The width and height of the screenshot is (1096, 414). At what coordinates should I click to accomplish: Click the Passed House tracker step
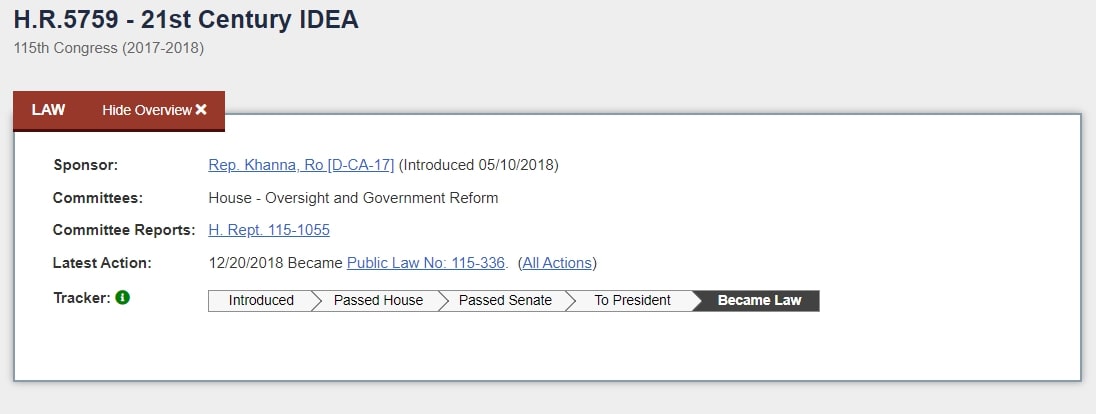378,301
